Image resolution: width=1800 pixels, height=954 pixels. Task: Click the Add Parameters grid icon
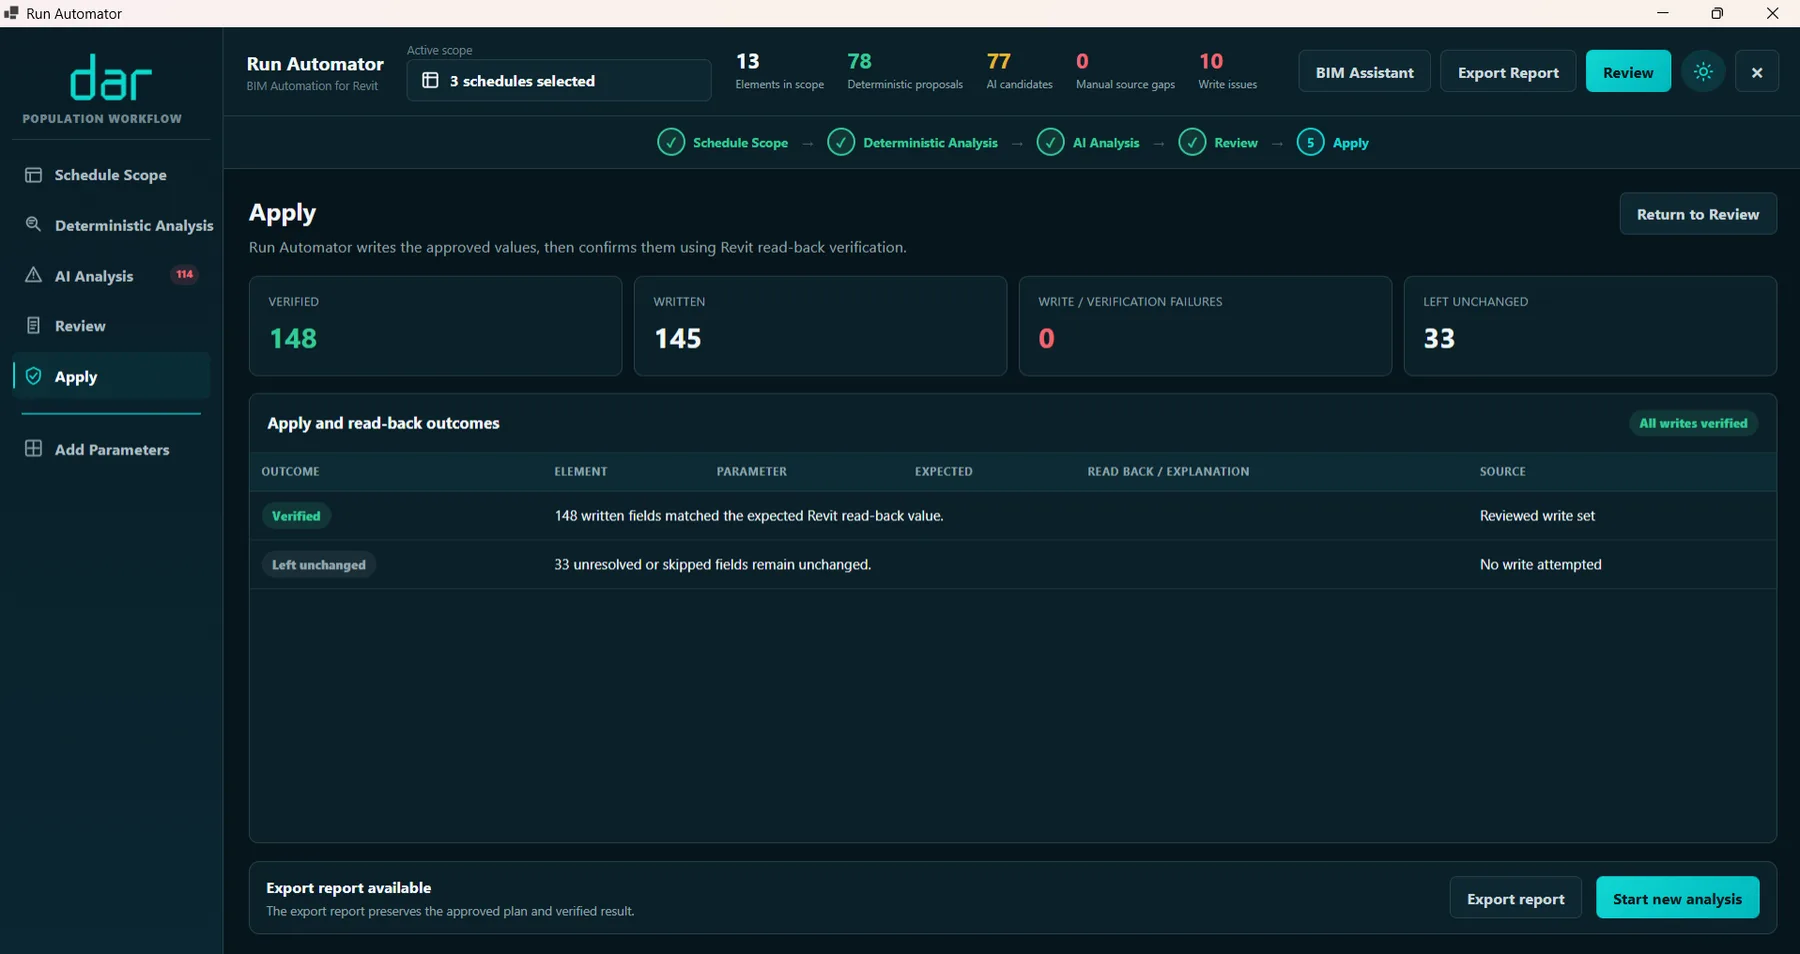(x=33, y=449)
